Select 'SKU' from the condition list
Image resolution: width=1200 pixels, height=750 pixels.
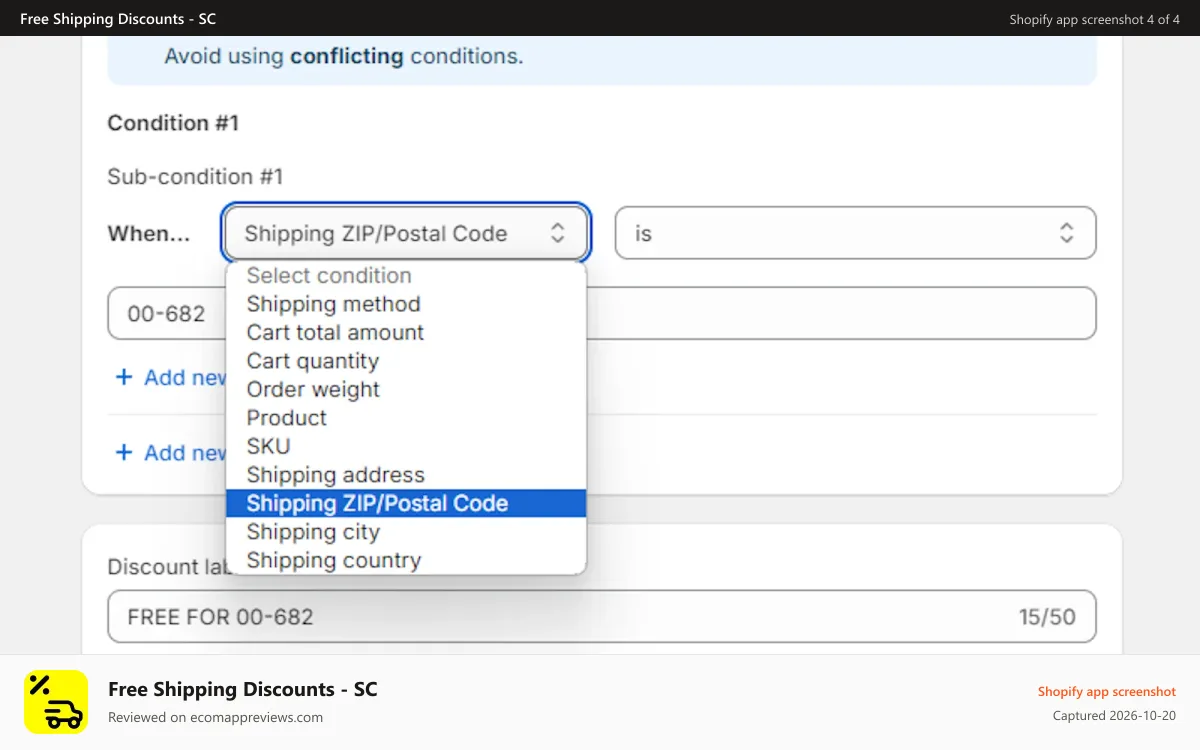pos(406,446)
